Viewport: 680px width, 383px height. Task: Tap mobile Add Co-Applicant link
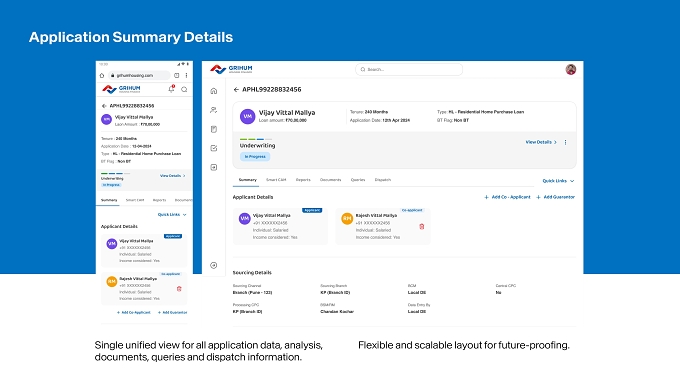(x=134, y=313)
